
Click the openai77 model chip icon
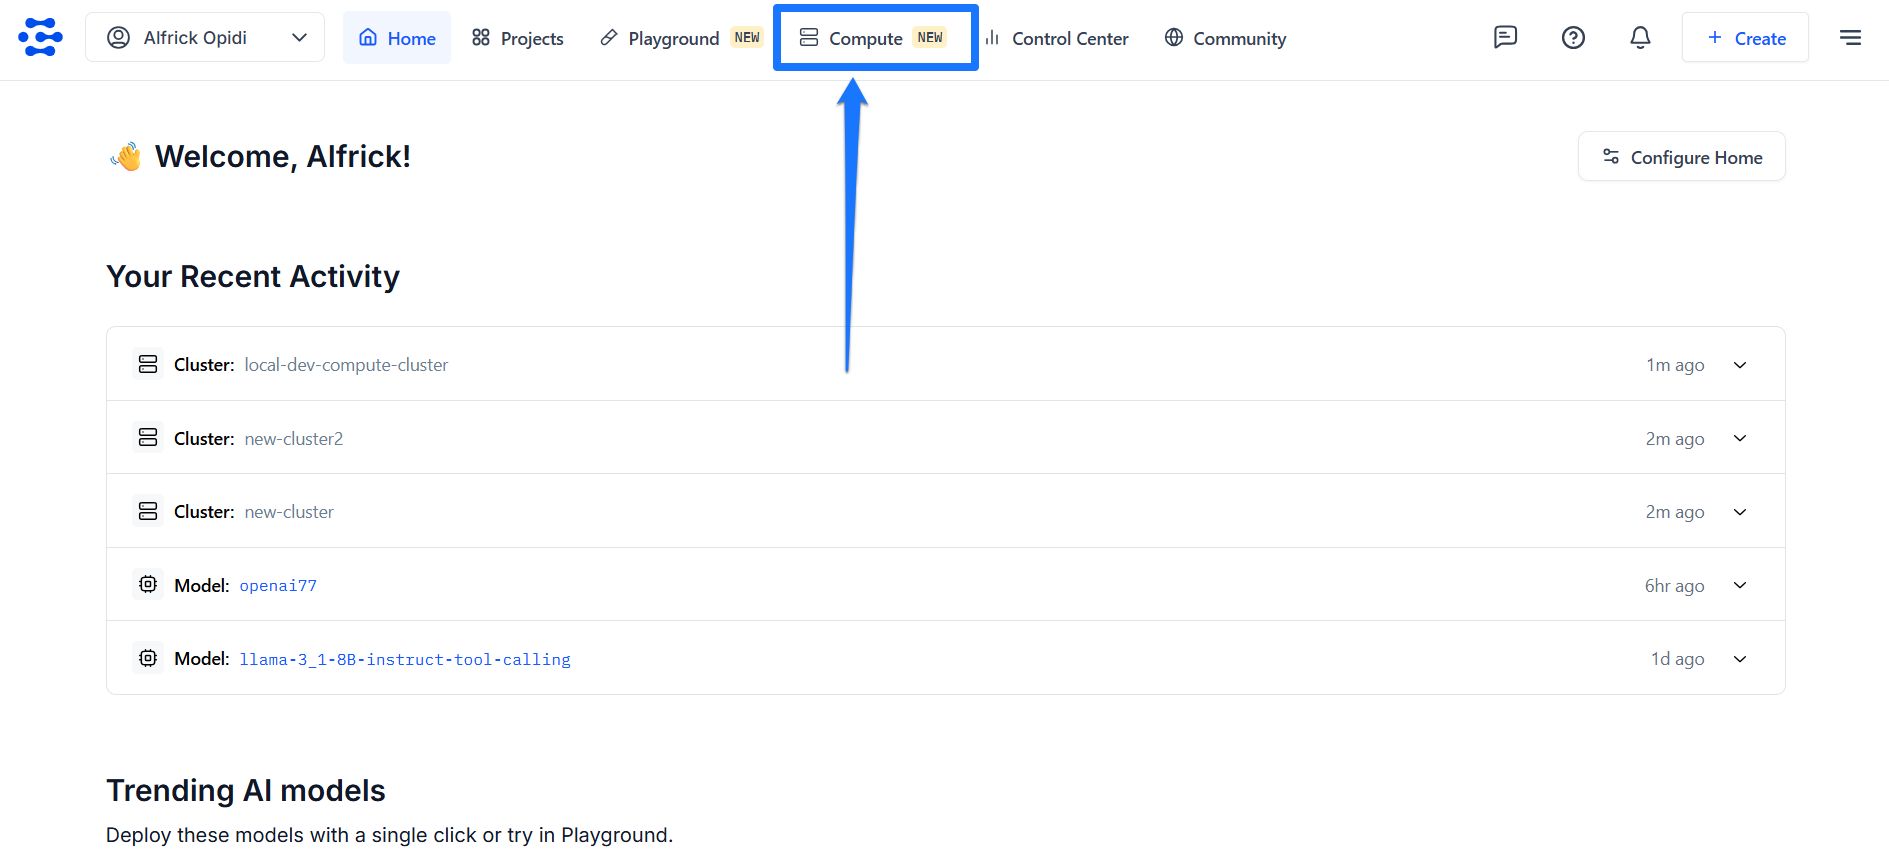(x=148, y=584)
